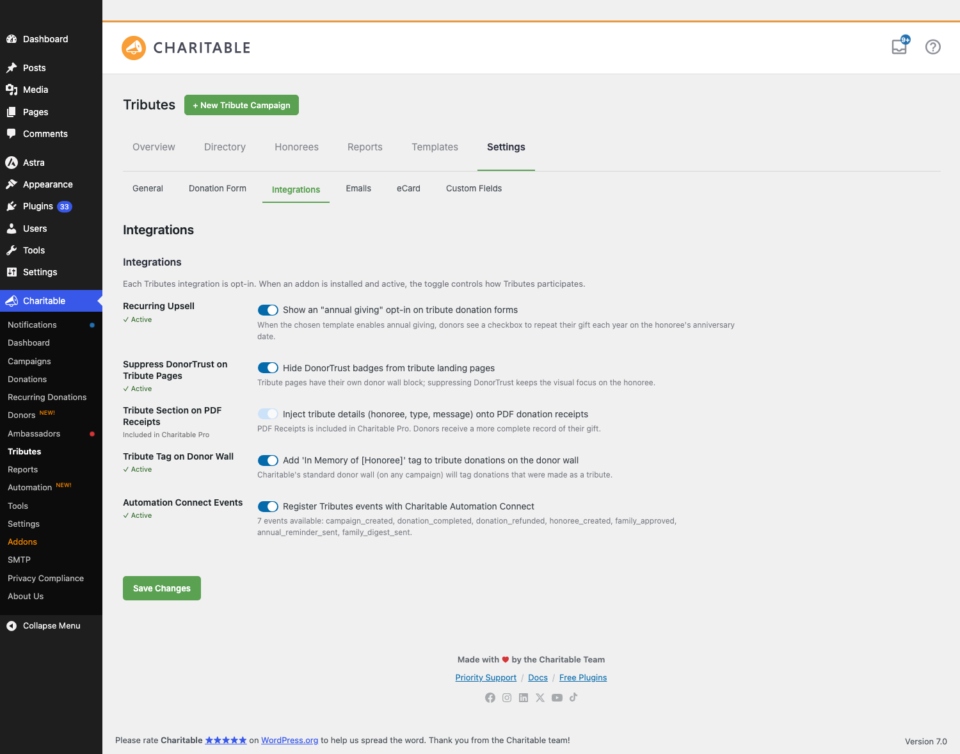This screenshot has height=754, width=960.
Task: Click the Users person icon
Action: click(11, 228)
